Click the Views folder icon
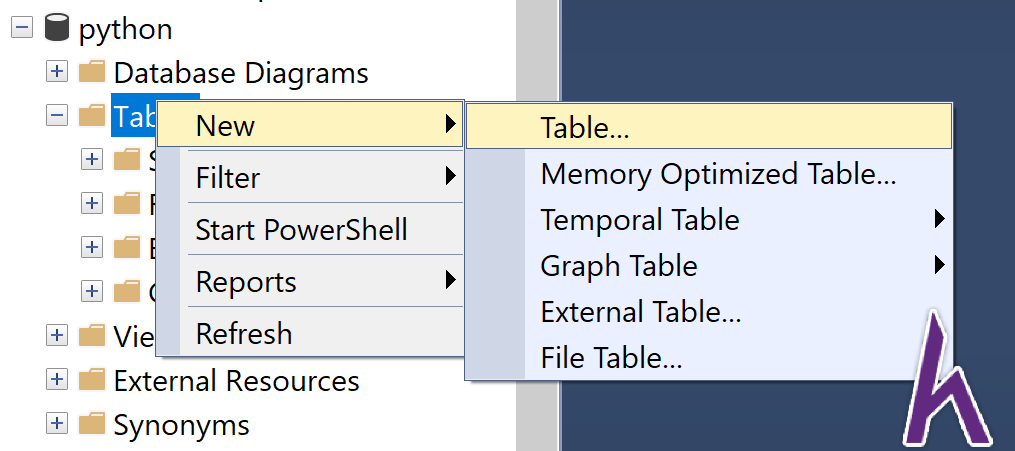The width and height of the screenshot is (1015, 451). (92, 335)
